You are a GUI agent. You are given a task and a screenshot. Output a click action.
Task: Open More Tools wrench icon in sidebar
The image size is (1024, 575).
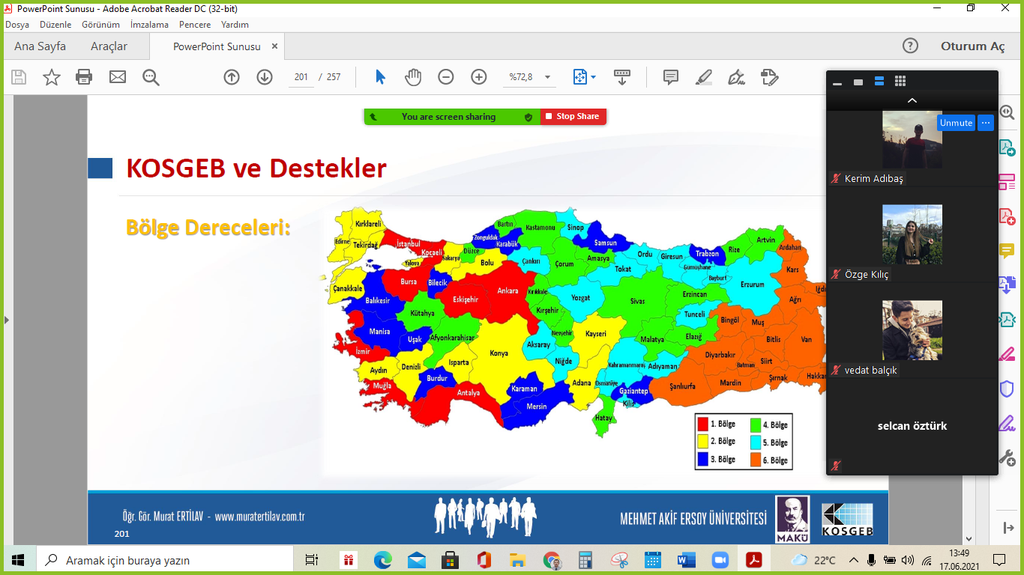tap(1007, 457)
